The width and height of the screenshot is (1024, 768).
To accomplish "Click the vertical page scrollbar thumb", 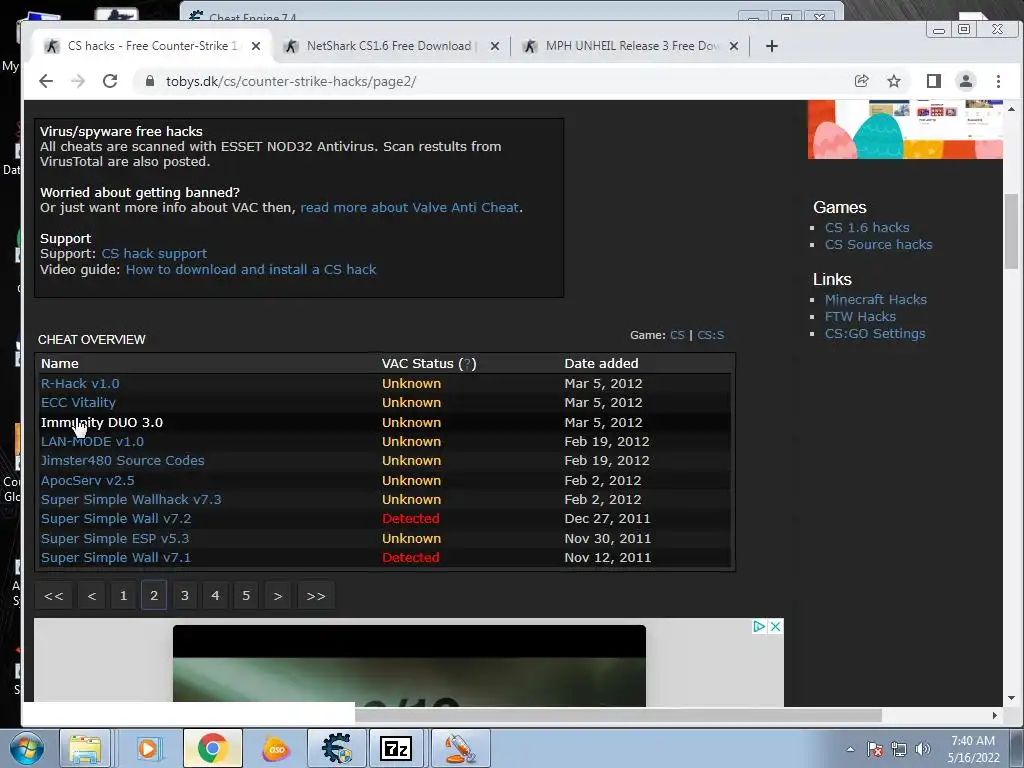I will pos(1011,231).
